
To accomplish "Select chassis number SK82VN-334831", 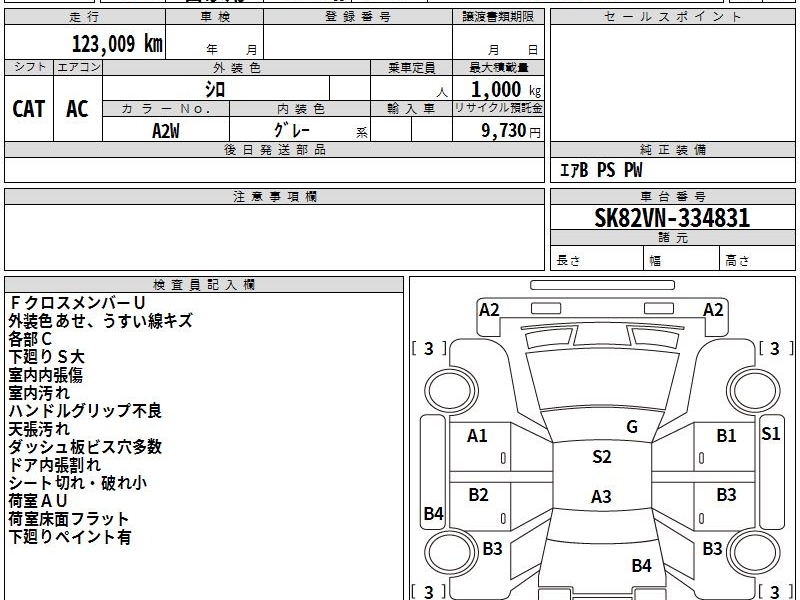I will [672, 218].
